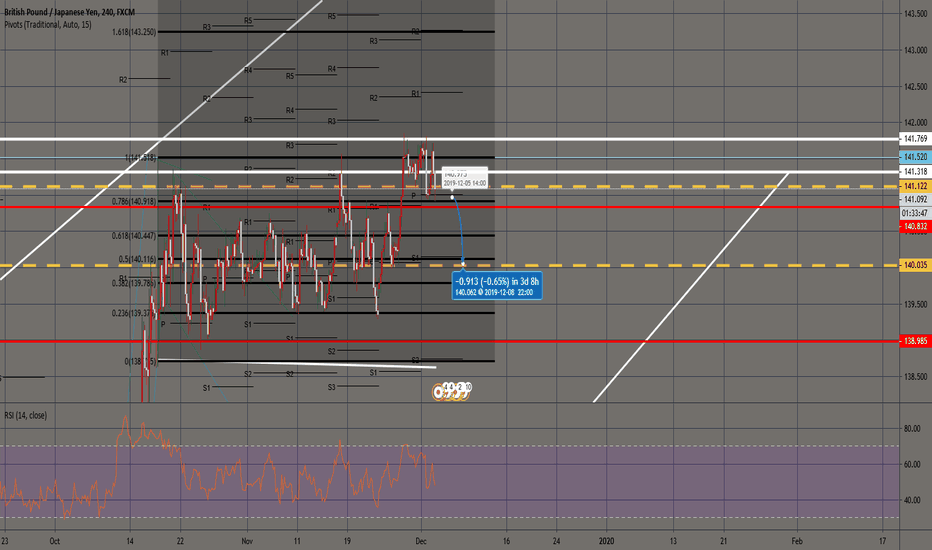
Task: Select the 1(141.518) Fibonacci level label
Action: [140, 158]
